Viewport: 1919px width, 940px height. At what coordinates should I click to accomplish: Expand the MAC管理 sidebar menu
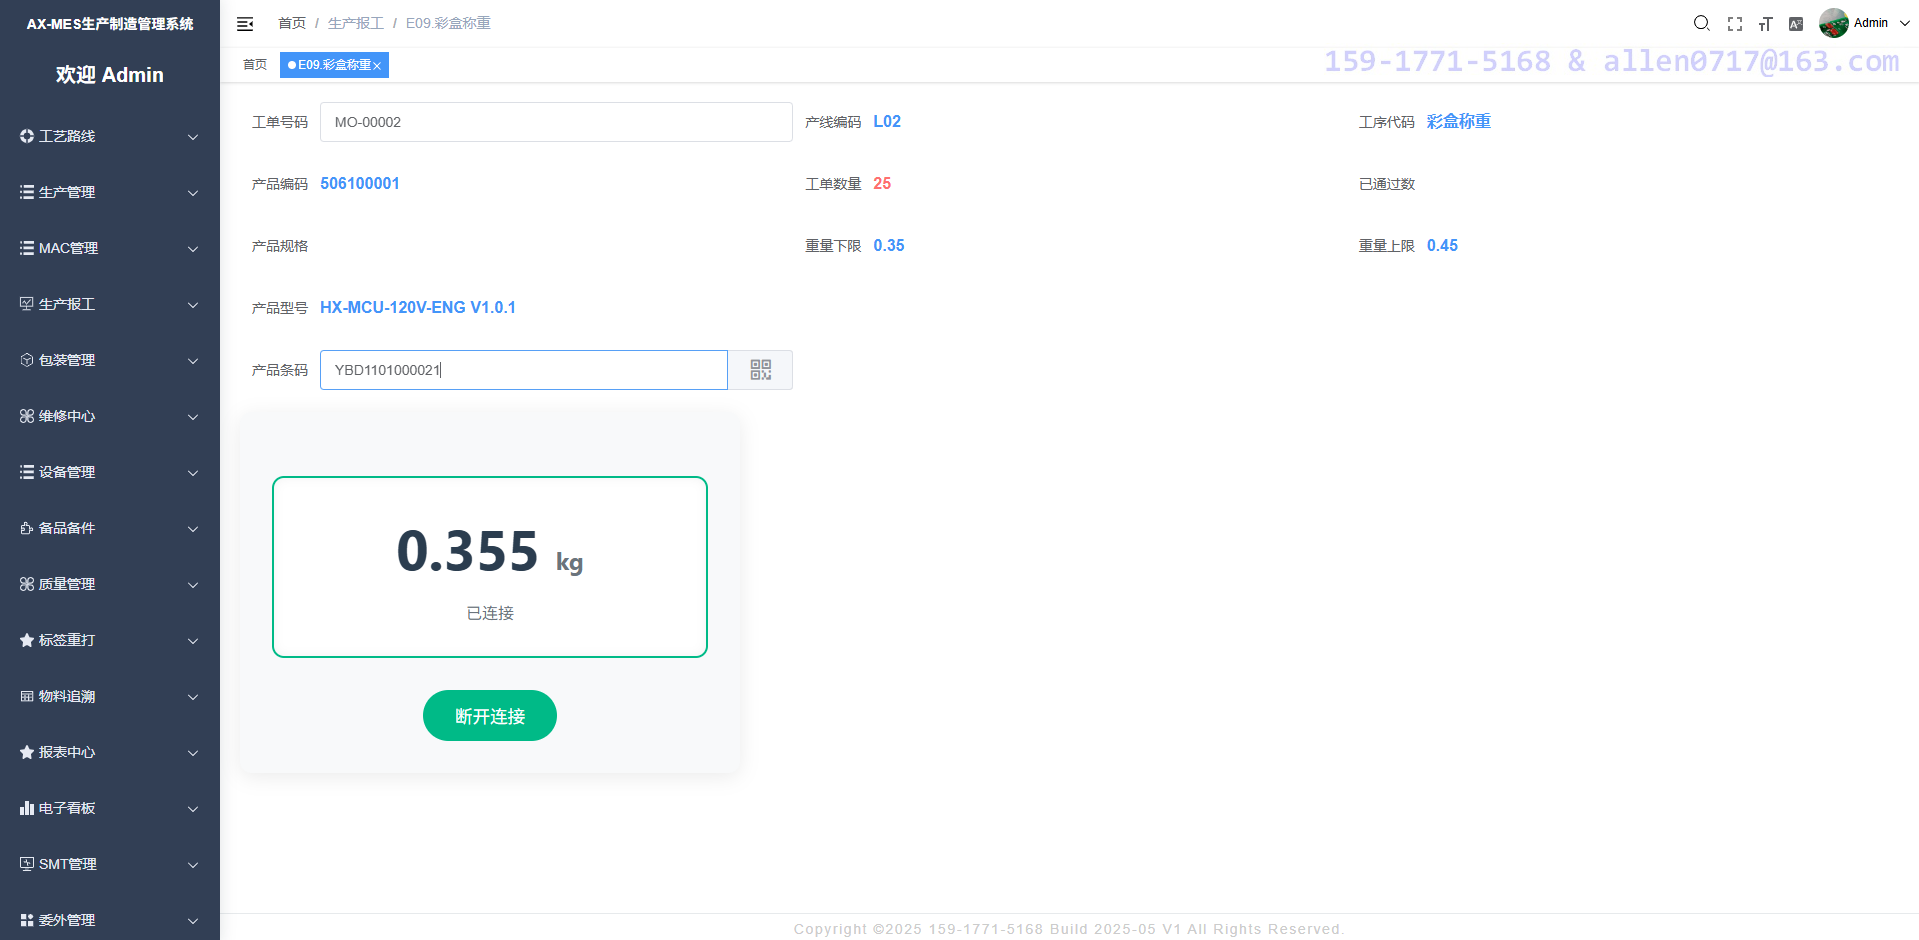109,248
